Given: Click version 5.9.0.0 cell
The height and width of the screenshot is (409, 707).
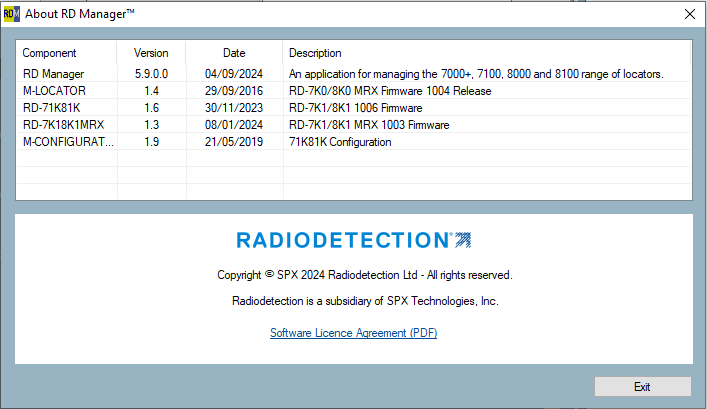Looking at the screenshot, I should click(151, 74).
